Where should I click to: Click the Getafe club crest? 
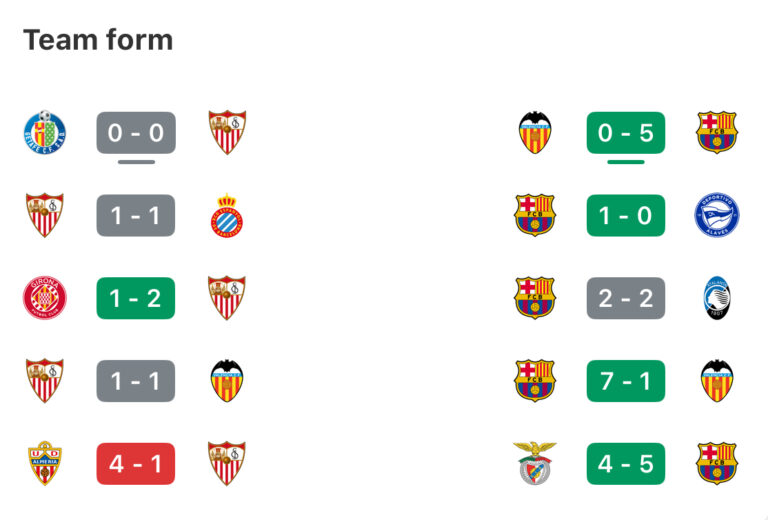(45, 132)
